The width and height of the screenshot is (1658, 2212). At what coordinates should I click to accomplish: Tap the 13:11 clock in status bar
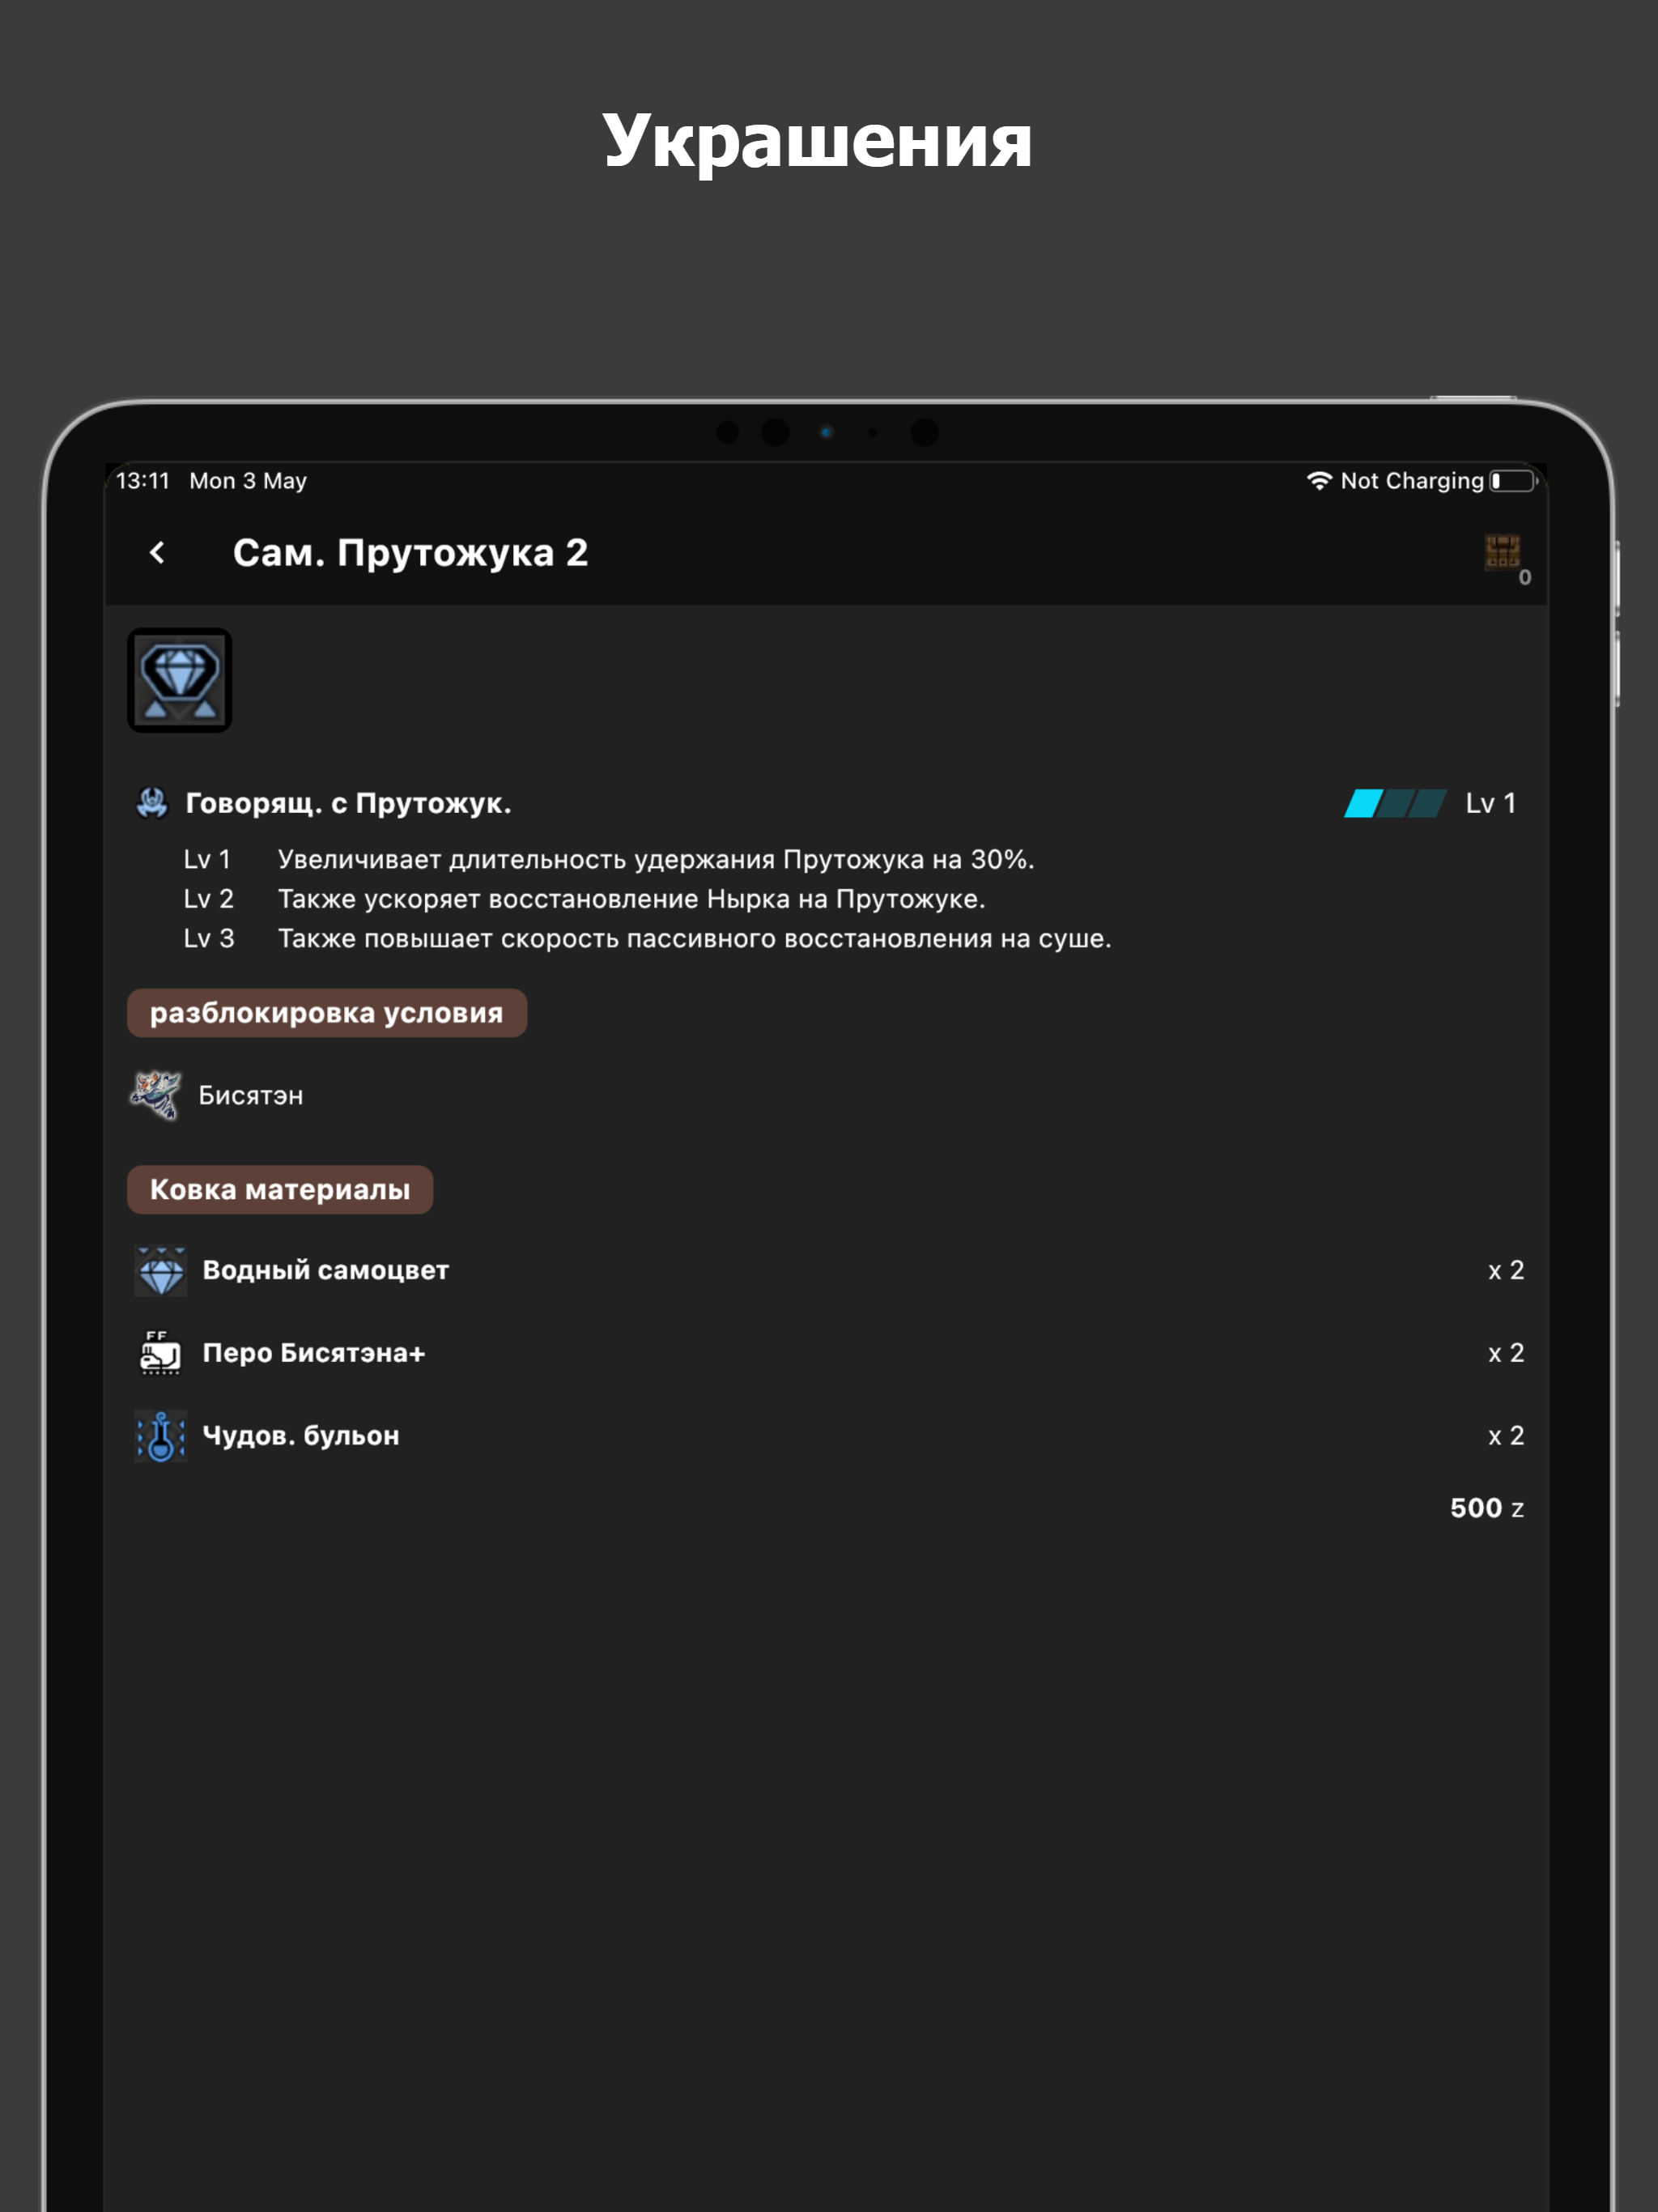click(x=143, y=481)
